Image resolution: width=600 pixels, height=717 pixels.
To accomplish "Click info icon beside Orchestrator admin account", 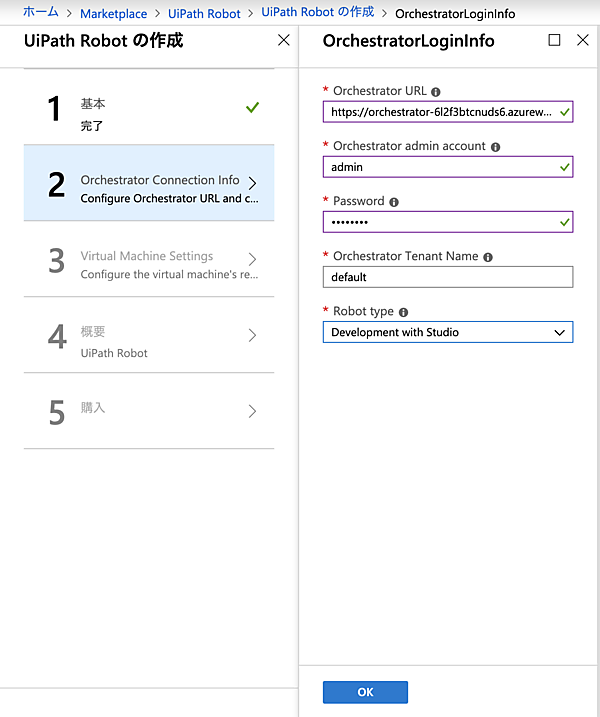I will (496, 146).
